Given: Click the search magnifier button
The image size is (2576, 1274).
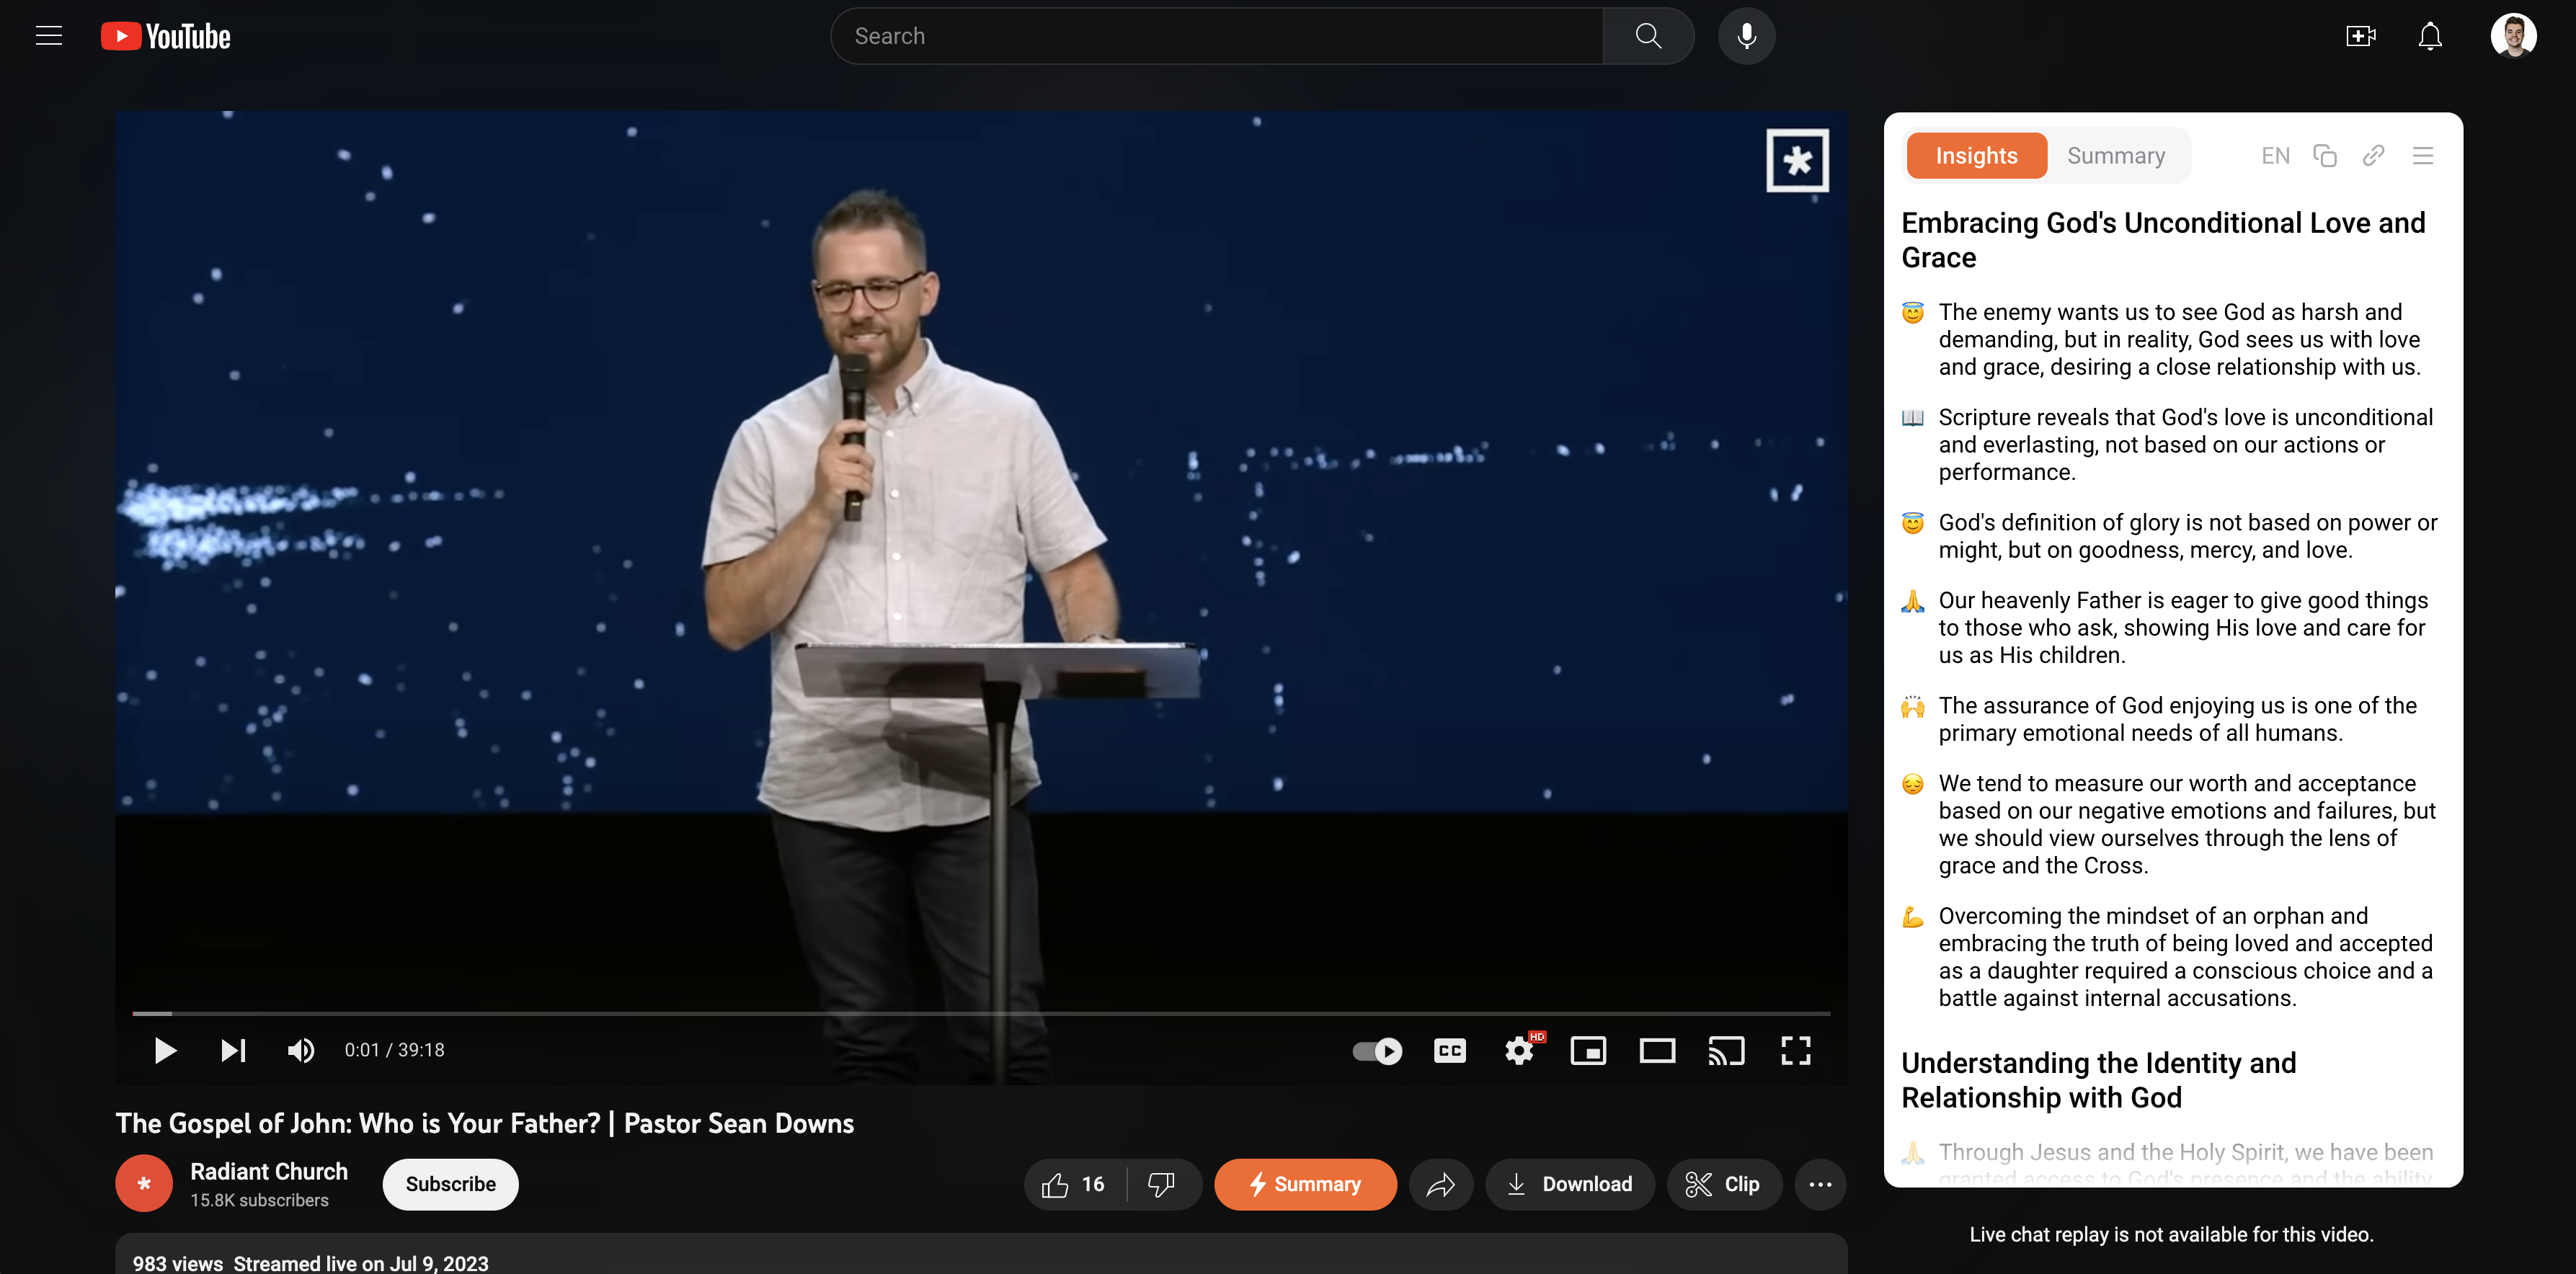Looking at the screenshot, I should pos(1648,36).
